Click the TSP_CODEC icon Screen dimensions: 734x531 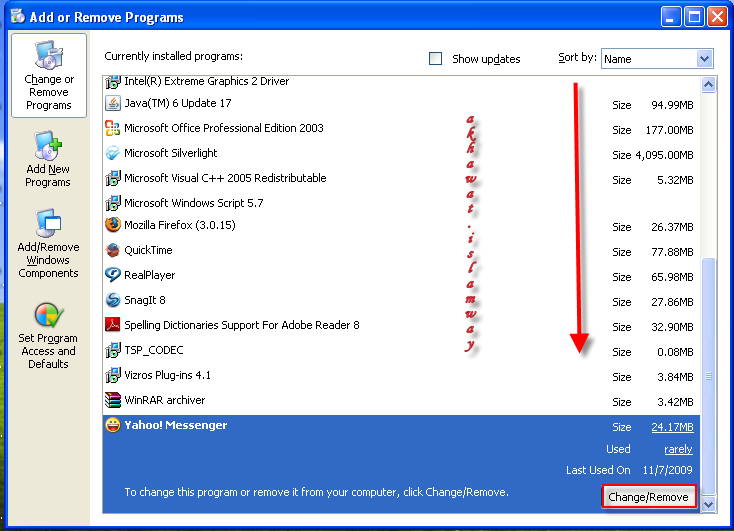113,350
